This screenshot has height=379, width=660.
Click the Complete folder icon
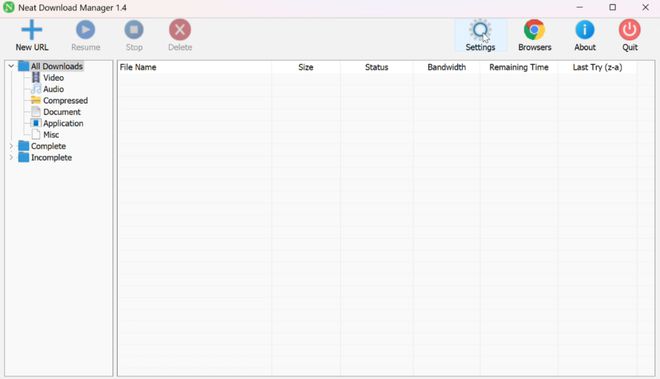click(x=24, y=146)
